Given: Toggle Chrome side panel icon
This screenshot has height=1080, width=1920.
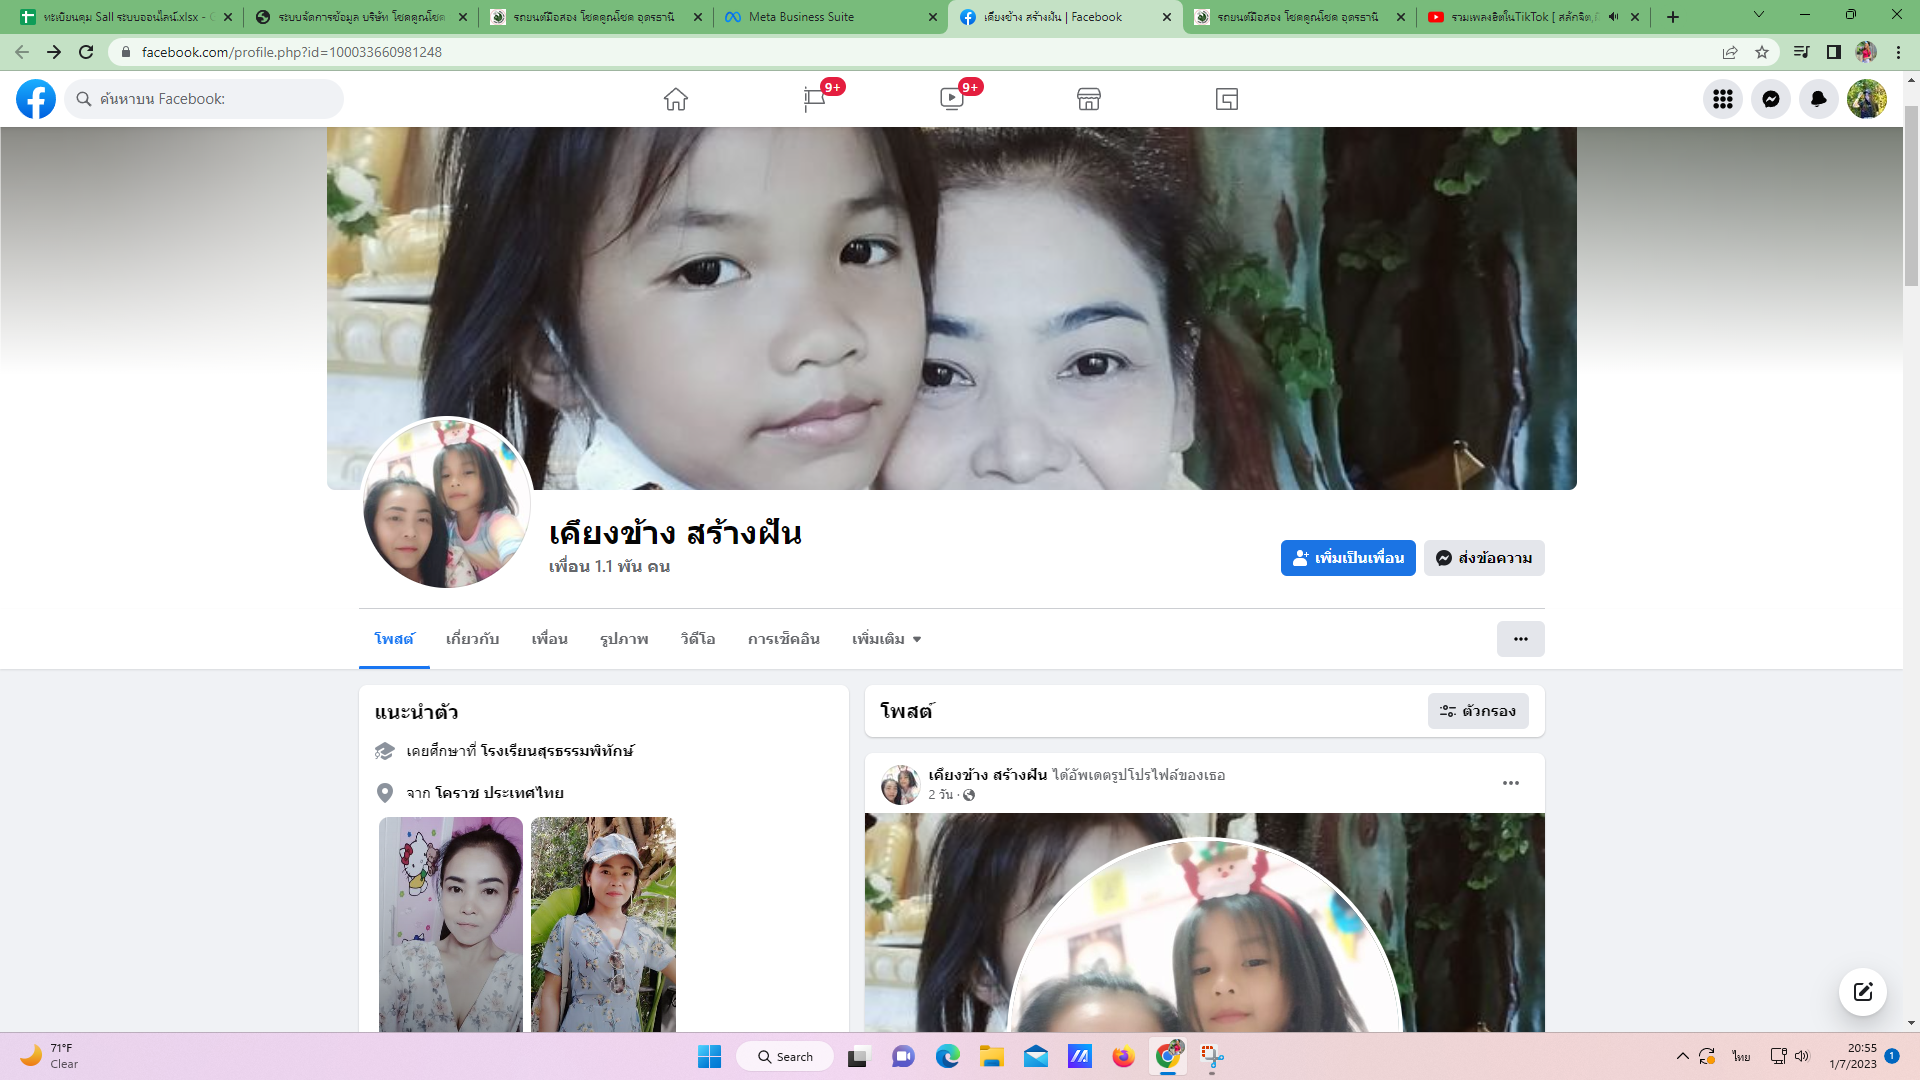Looking at the screenshot, I should [x=1834, y=52].
